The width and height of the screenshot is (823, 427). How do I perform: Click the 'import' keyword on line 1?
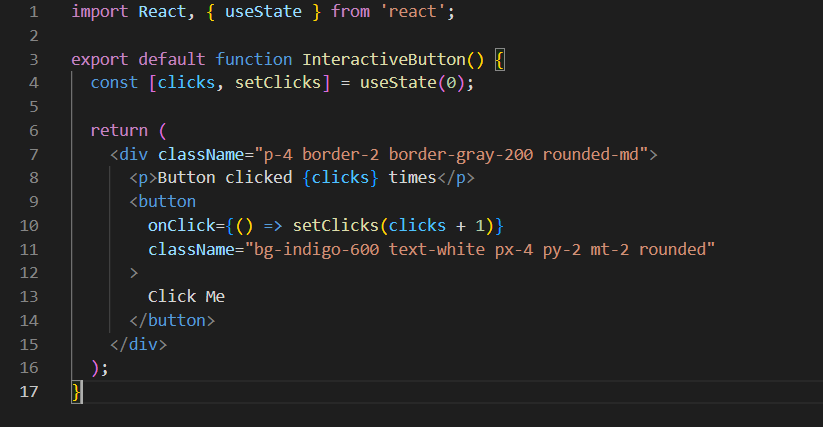pos(100,12)
